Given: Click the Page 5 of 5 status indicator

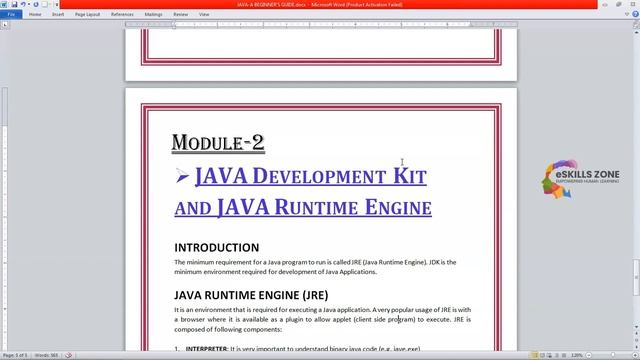Looking at the screenshot, I should 15,356.
